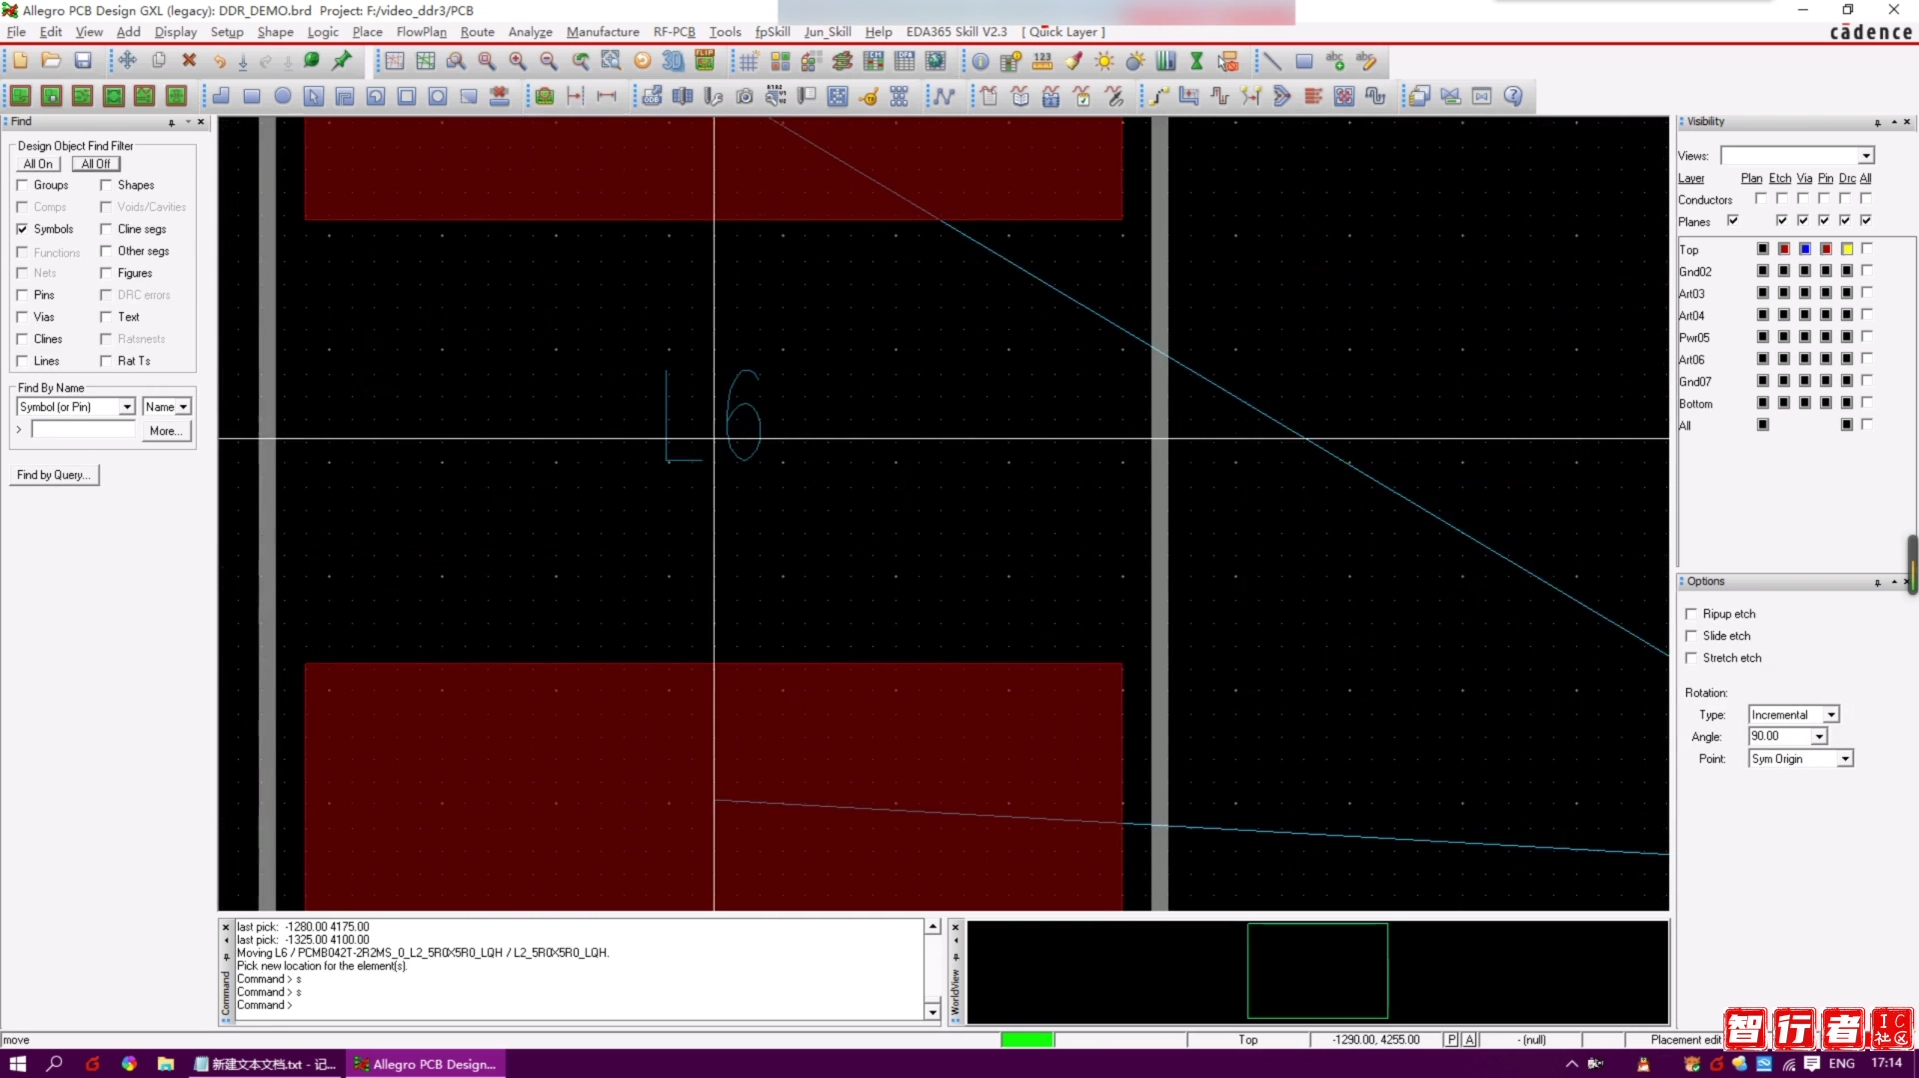Enable the Ripup etch option
1919x1078 pixels.
pyautogui.click(x=1691, y=614)
